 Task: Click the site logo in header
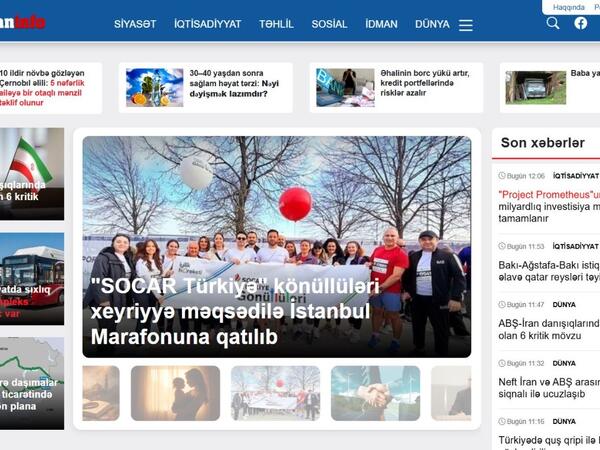click(x=23, y=23)
